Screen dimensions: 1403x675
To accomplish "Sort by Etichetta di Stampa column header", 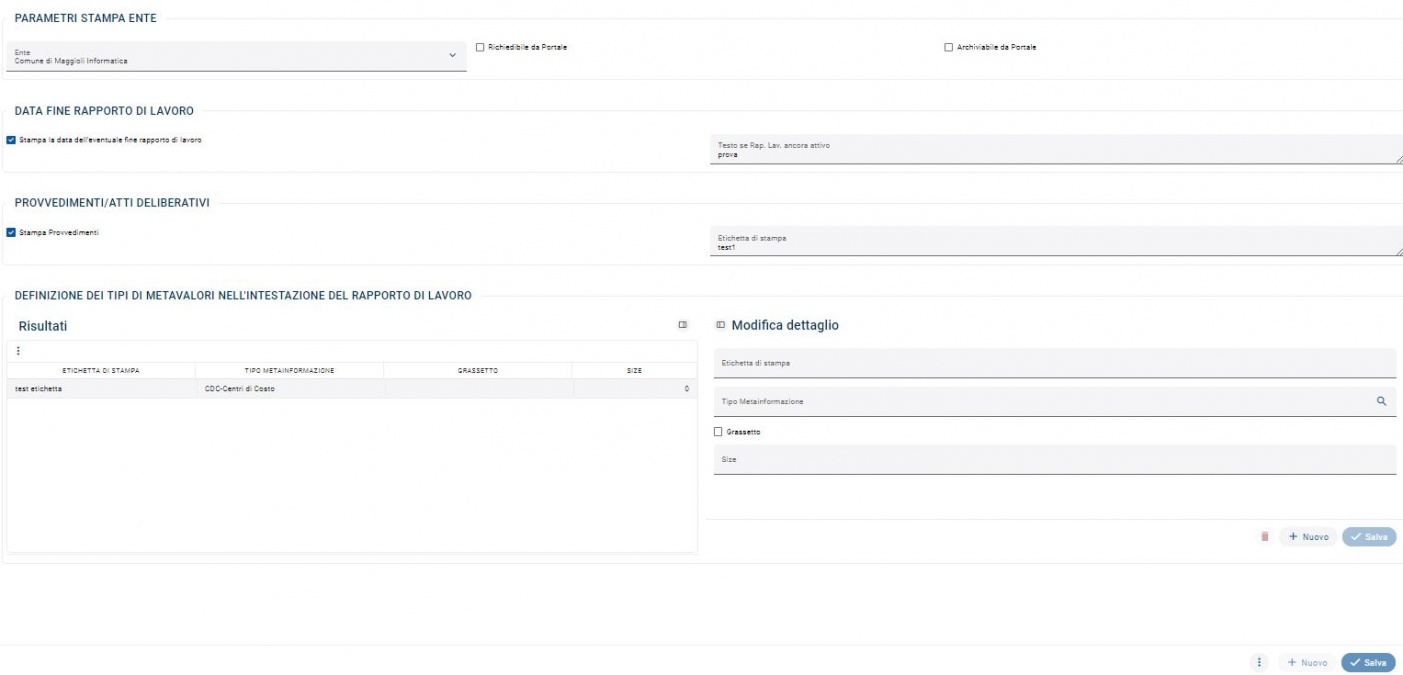I will click(101, 371).
